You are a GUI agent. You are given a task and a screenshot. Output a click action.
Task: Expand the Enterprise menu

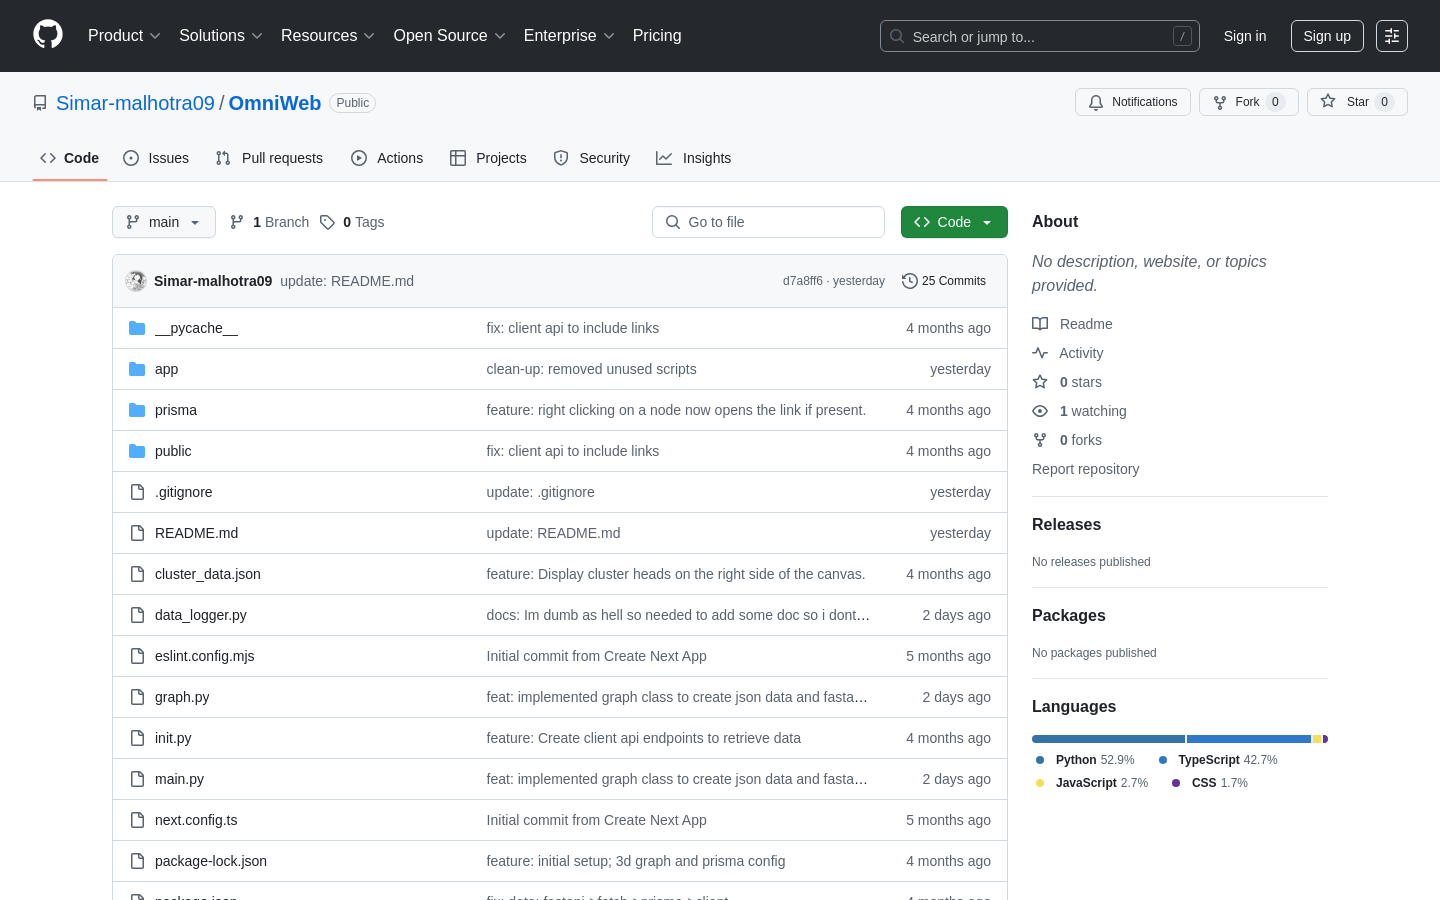coord(569,36)
